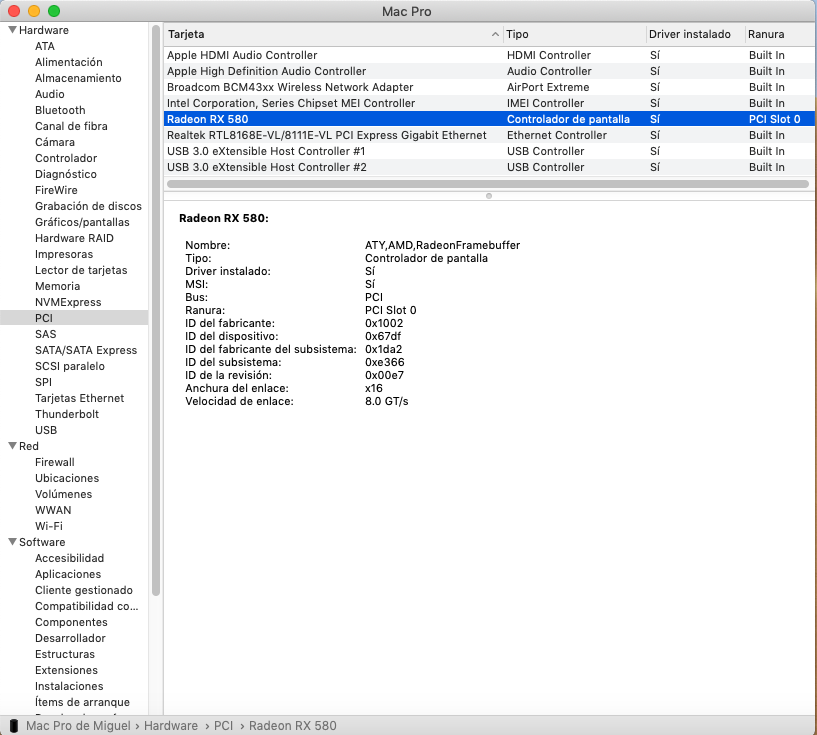Select ATA in the sidebar
Image resolution: width=817 pixels, height=735 pixels.
(x=45, y=46)
